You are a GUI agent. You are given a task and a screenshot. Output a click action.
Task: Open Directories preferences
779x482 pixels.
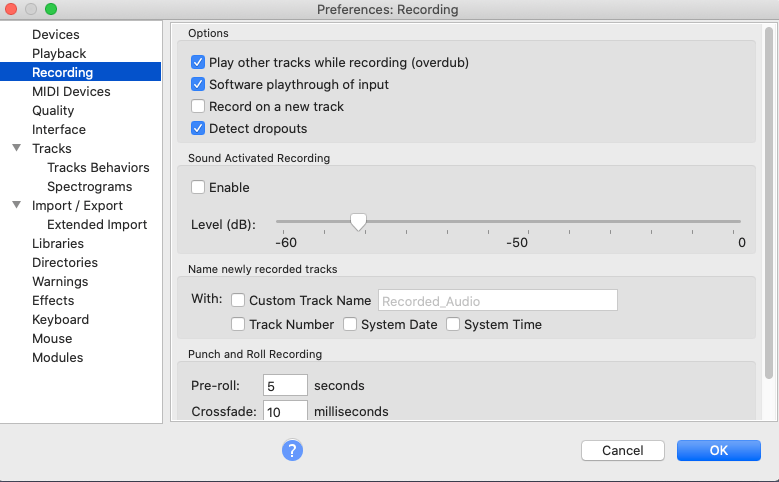pyautogui.click(x=65, y=262)
